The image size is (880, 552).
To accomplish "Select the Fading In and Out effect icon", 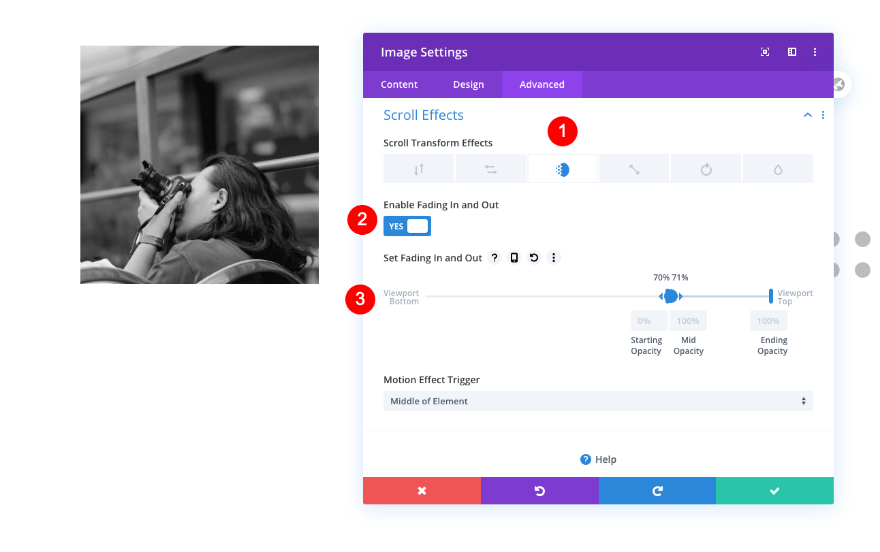I will (562, 169).
